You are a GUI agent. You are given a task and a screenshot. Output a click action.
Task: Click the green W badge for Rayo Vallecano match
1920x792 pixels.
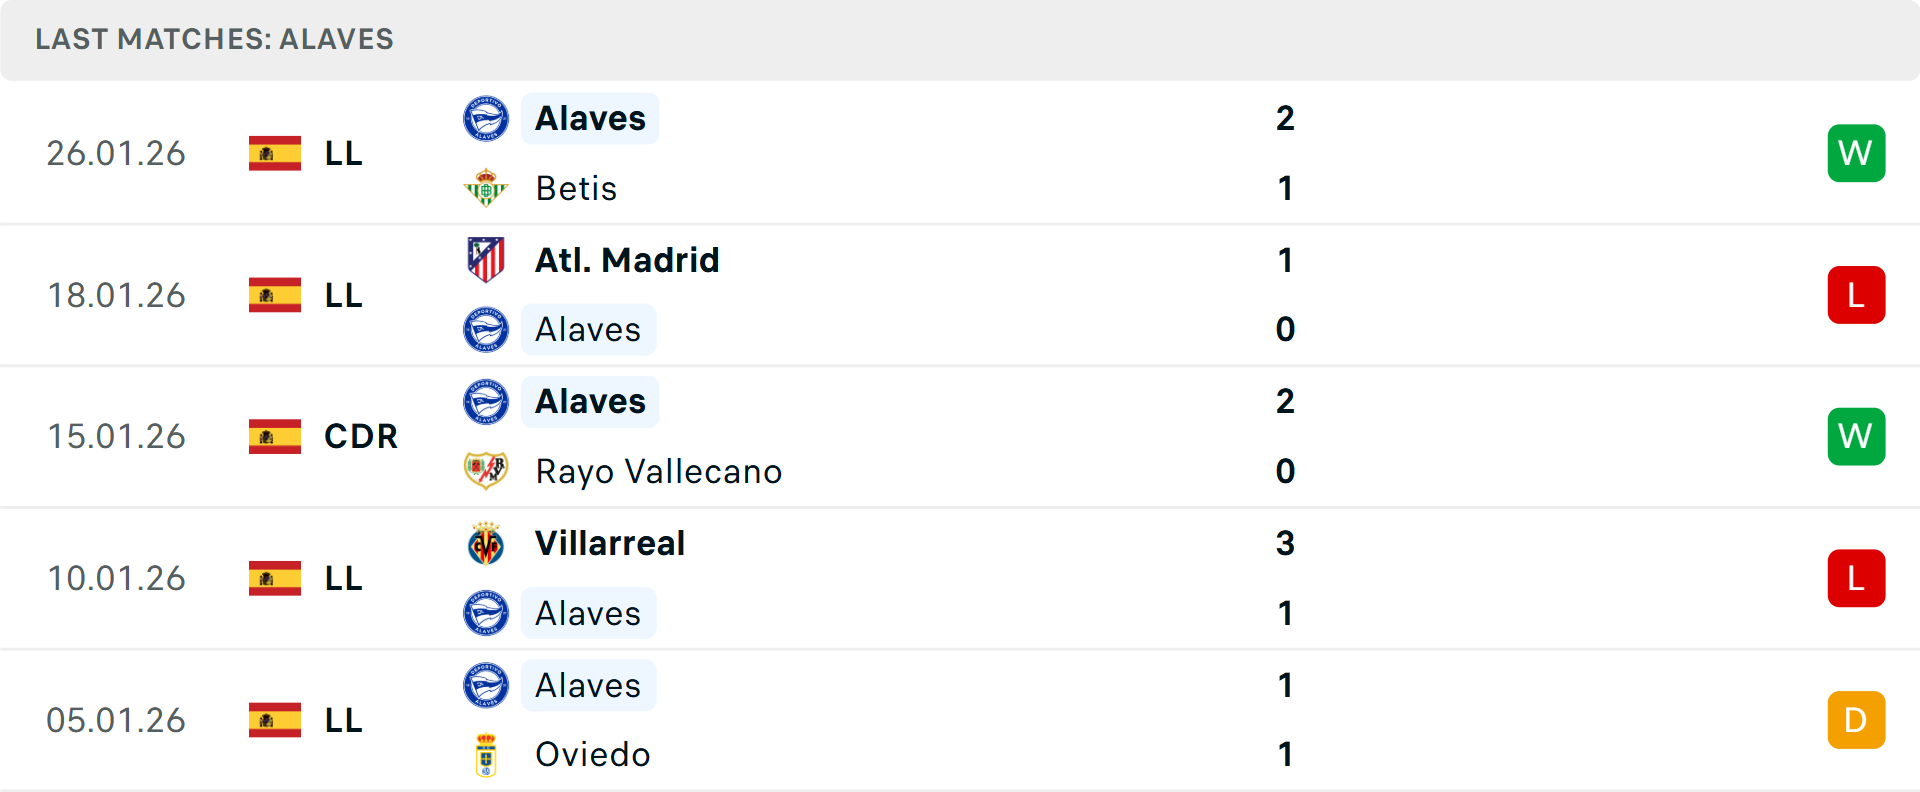pos(1856,436)
